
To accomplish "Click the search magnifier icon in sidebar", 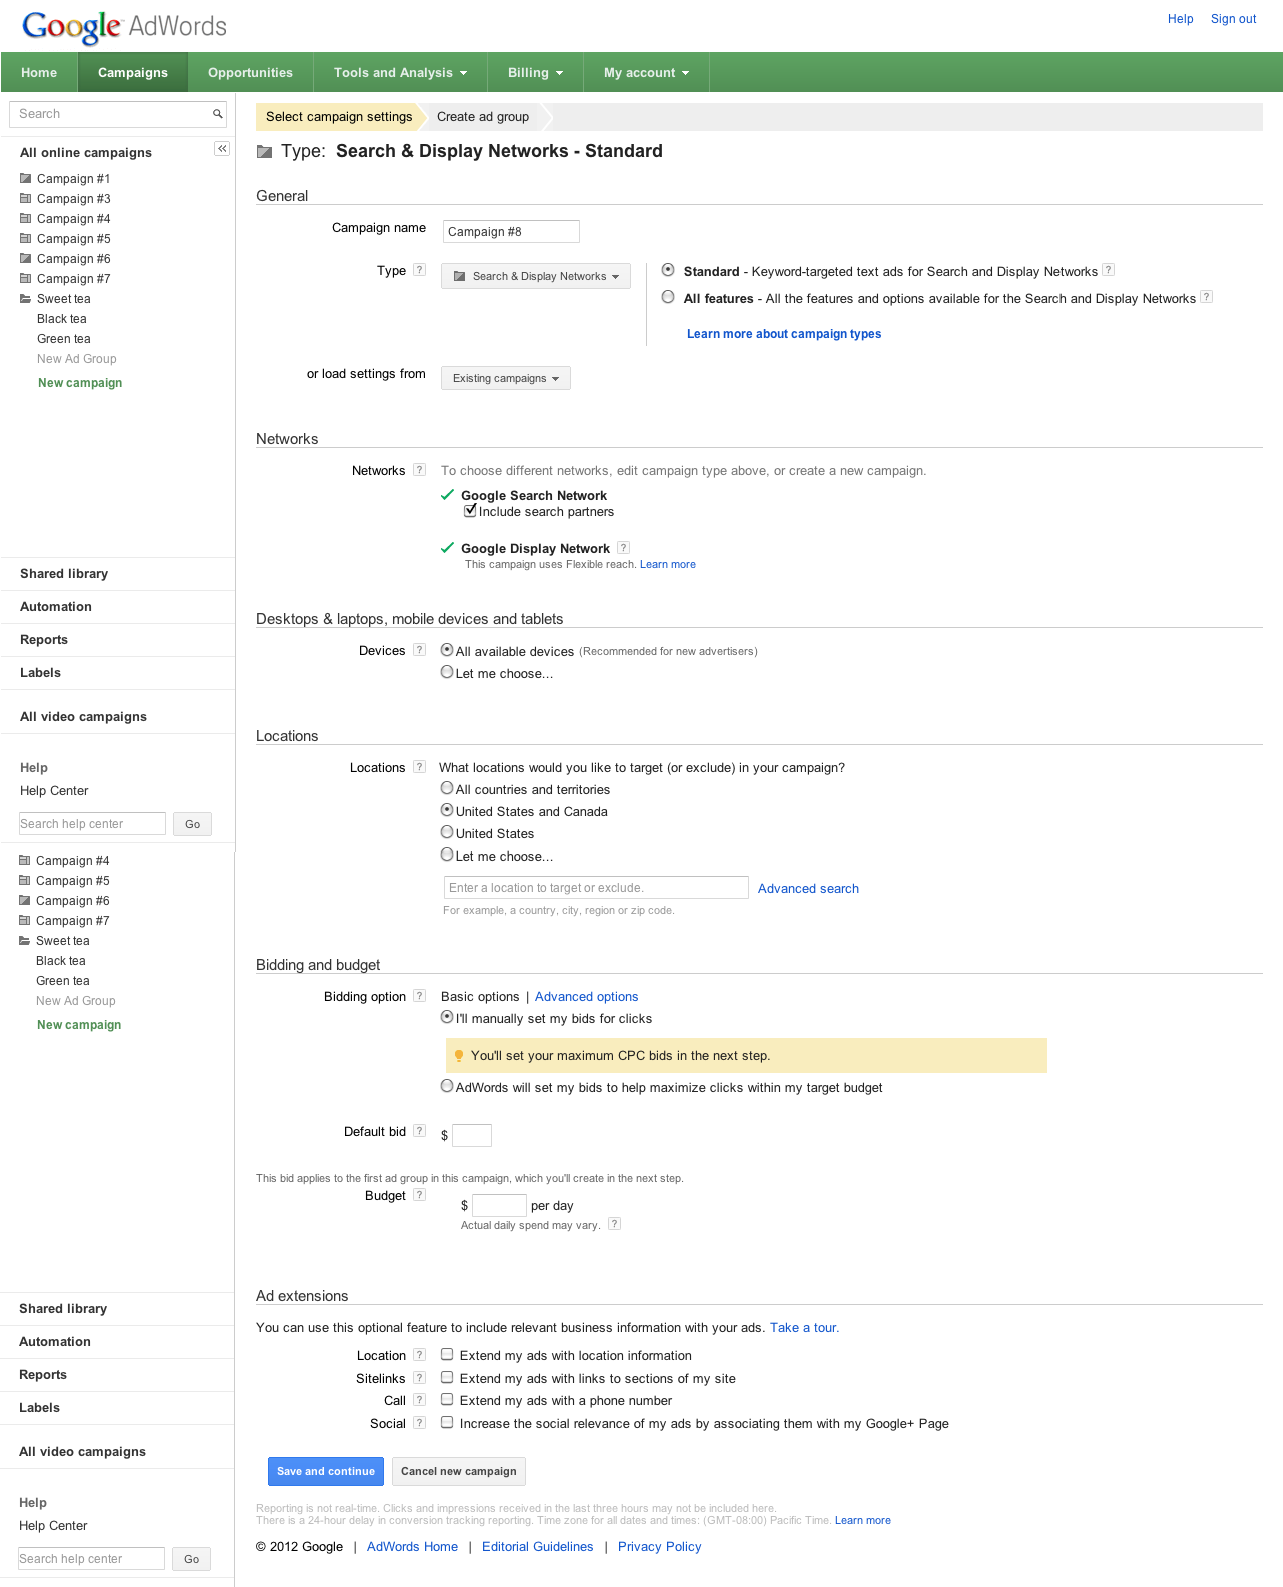I will point(217,114).
